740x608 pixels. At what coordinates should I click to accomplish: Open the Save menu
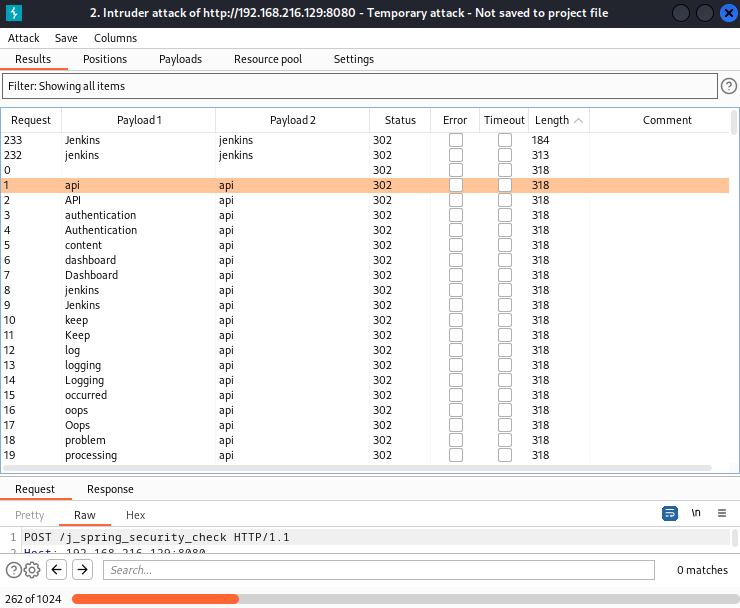pyautogui.click(x=66, y=38)
